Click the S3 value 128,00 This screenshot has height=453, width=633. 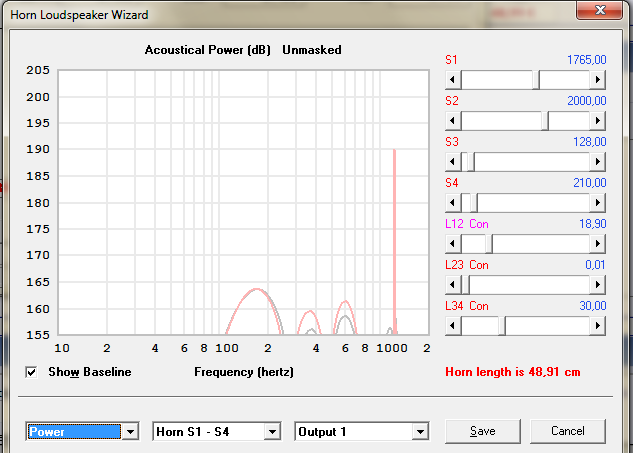(590, 142)
